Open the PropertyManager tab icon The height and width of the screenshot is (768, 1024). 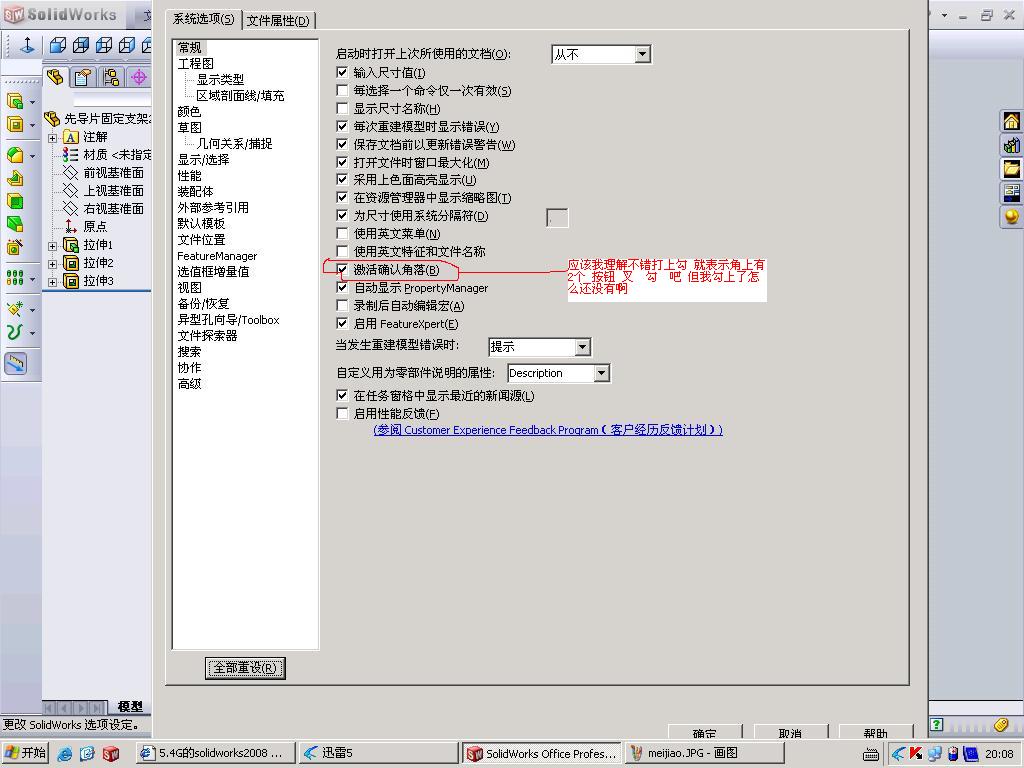83,78
